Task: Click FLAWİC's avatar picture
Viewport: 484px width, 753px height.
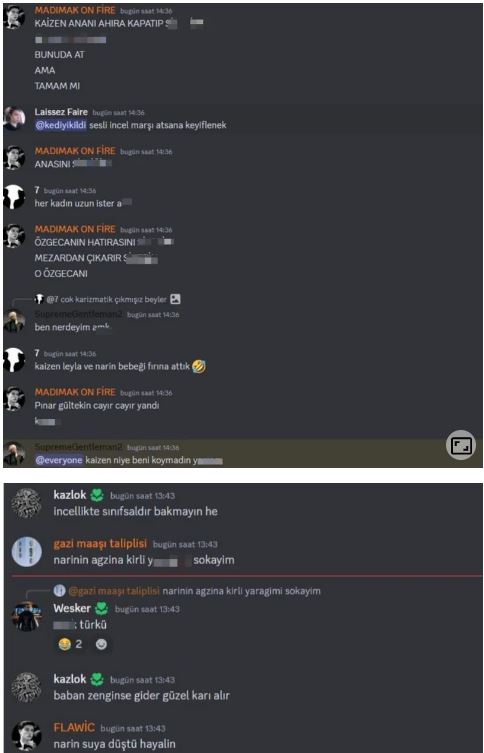Action: tap(26, 735)
